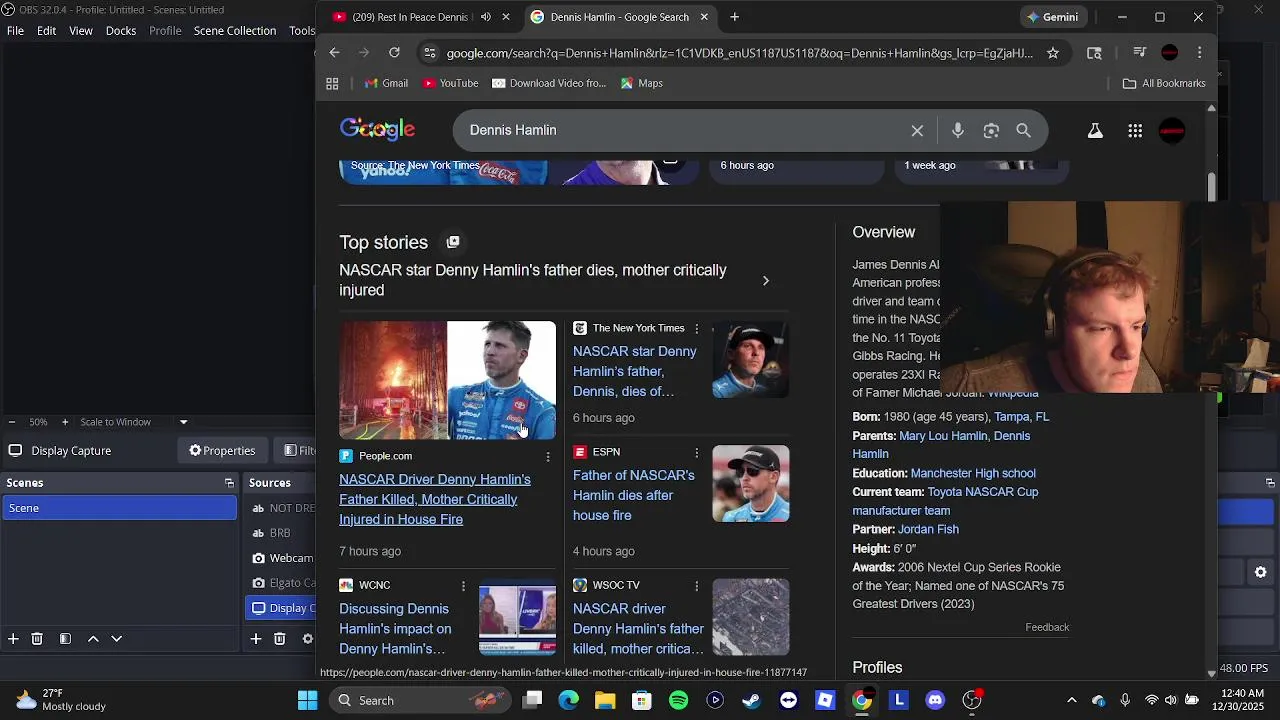The image size is (1280, 720).
Task: Bookmark this page with the star icon
Action: tap(1053, 53)
